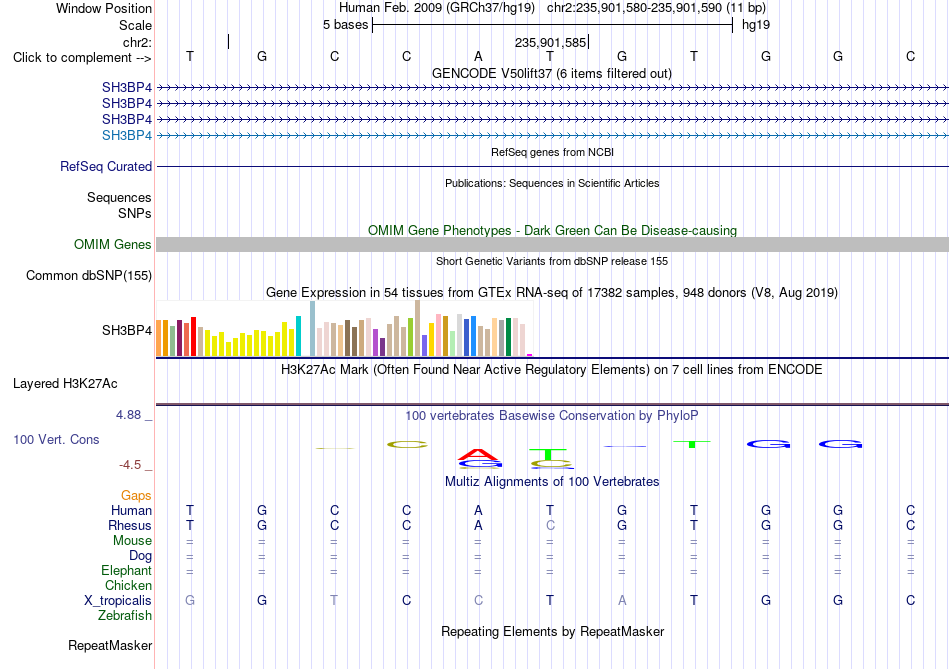Click the Layered H3K27Ac track label
This screenshot has width=950, height=669.
pos(65,384)
